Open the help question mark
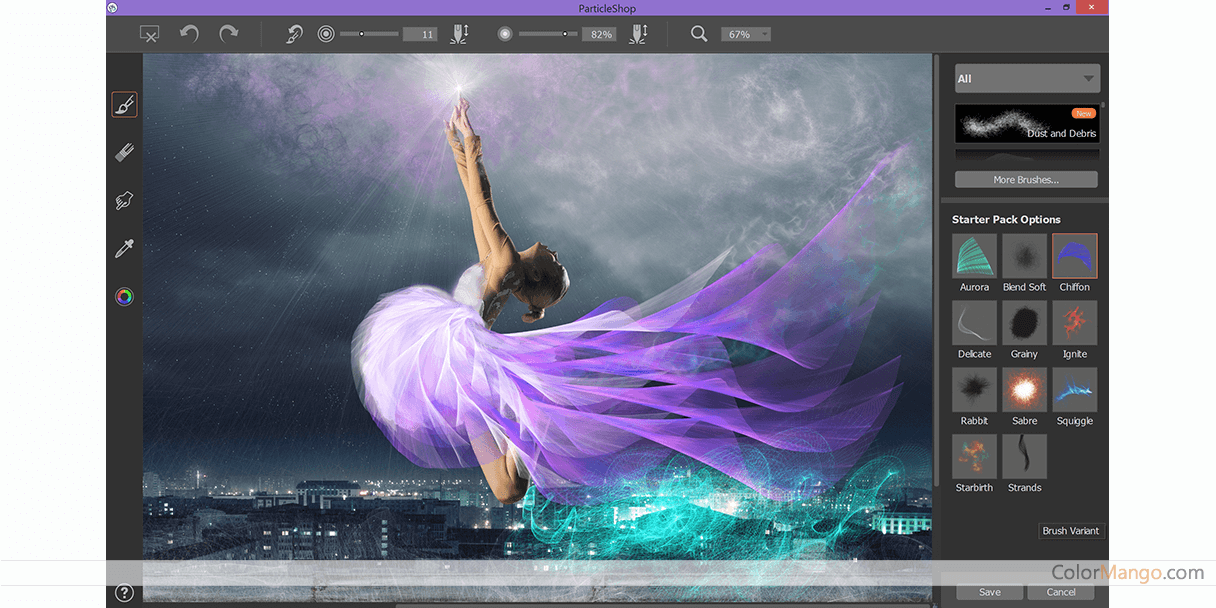The image size is (1216, 608). point(124,593)
